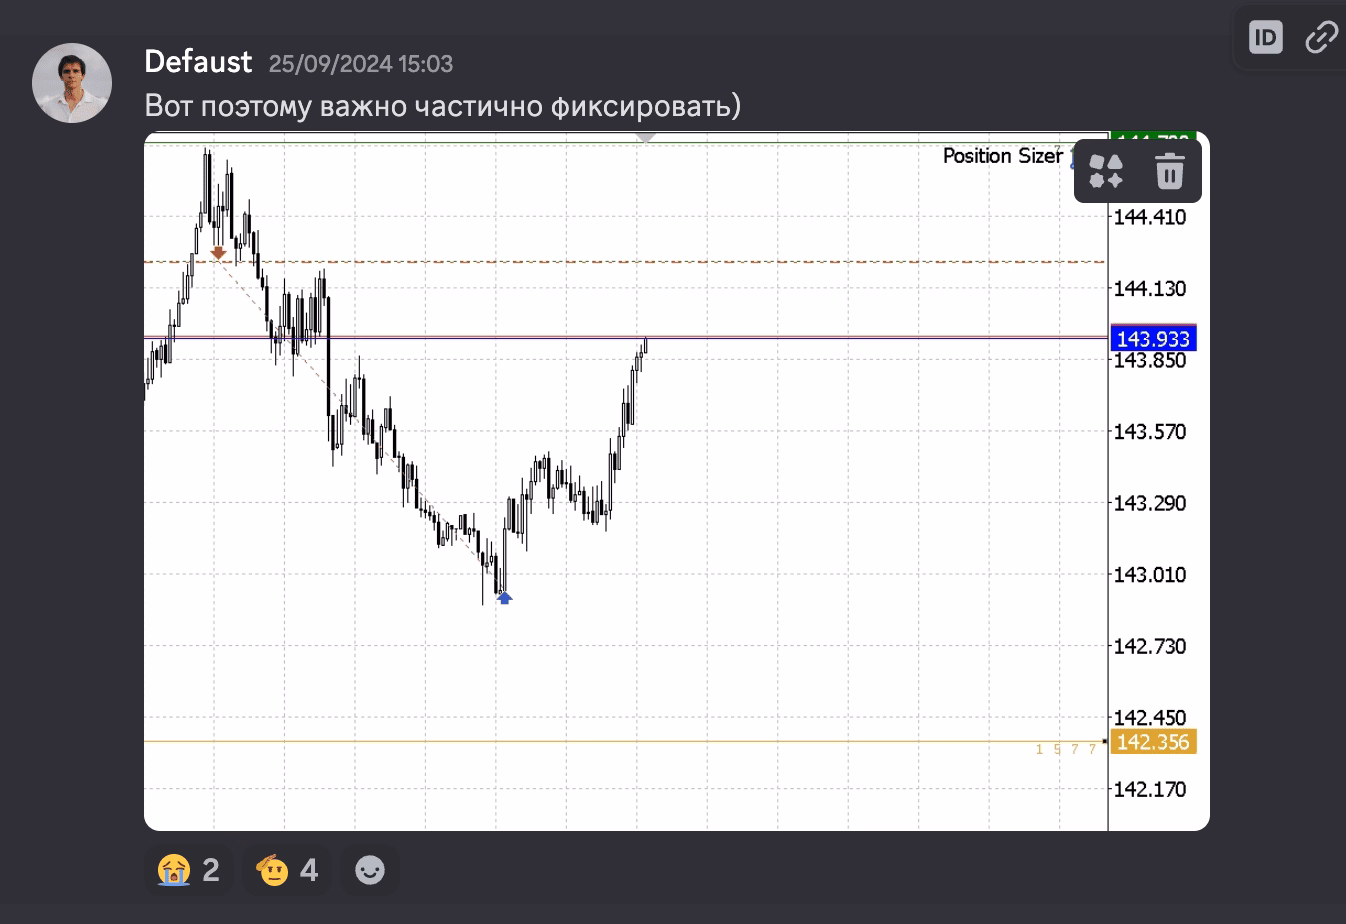This screenshot has width=1346, height=924.
Task: Click the 142.450 price axis value
Action: (x=1150, y=718)
